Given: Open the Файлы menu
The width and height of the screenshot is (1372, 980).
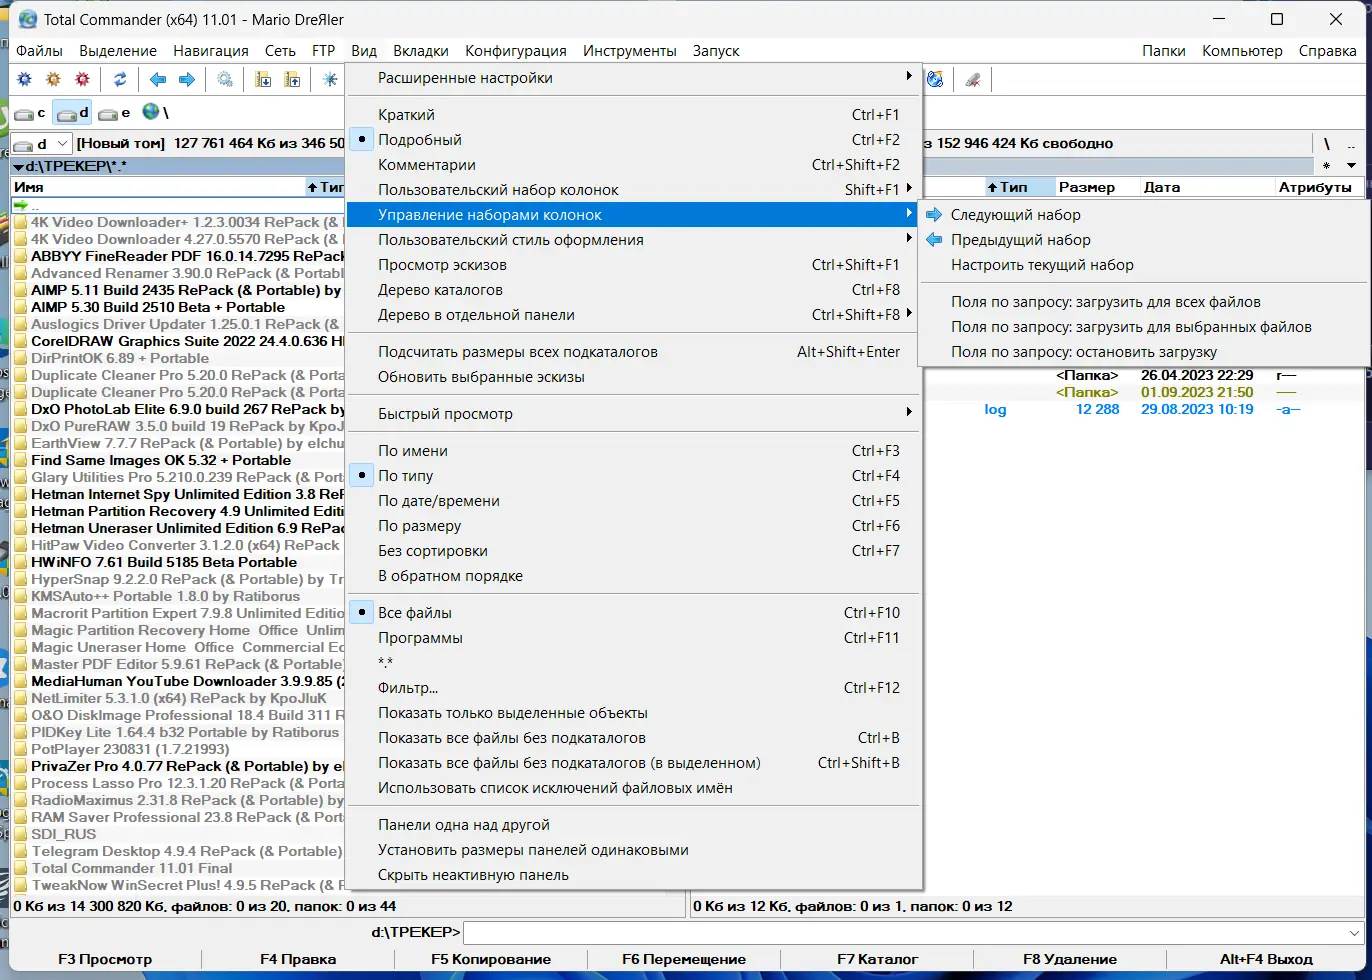Looking at the screenshot, I should 39,51.
